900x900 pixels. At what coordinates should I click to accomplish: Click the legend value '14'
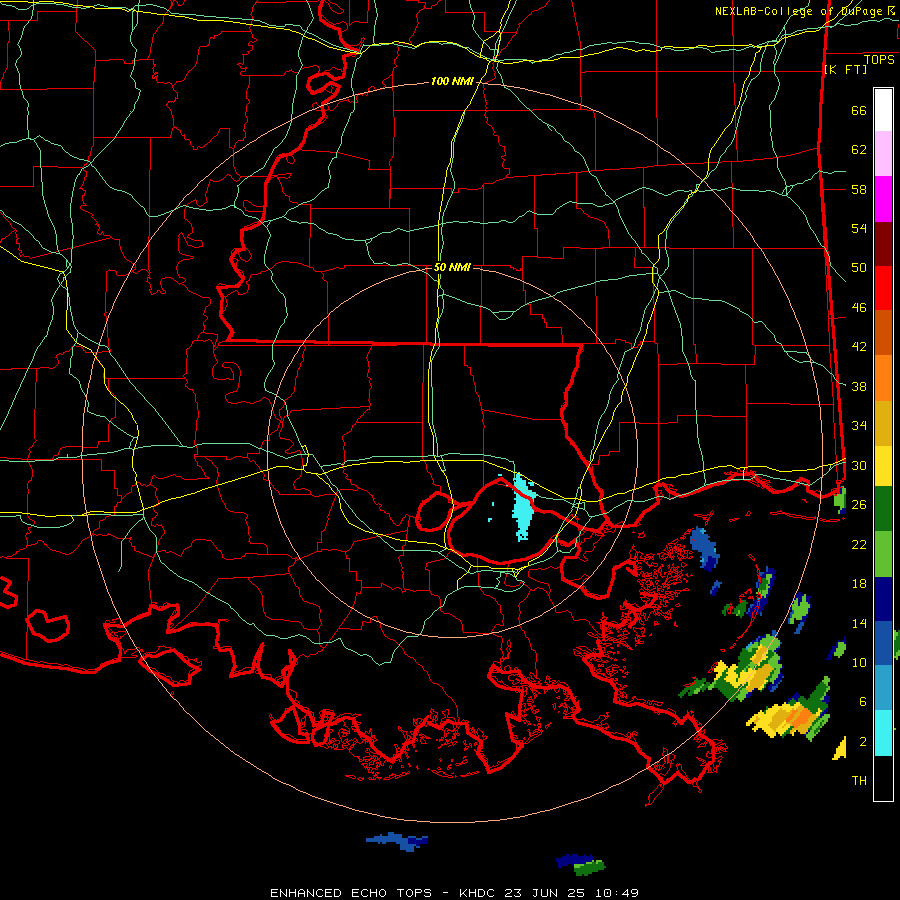click(x=859, y=623)
